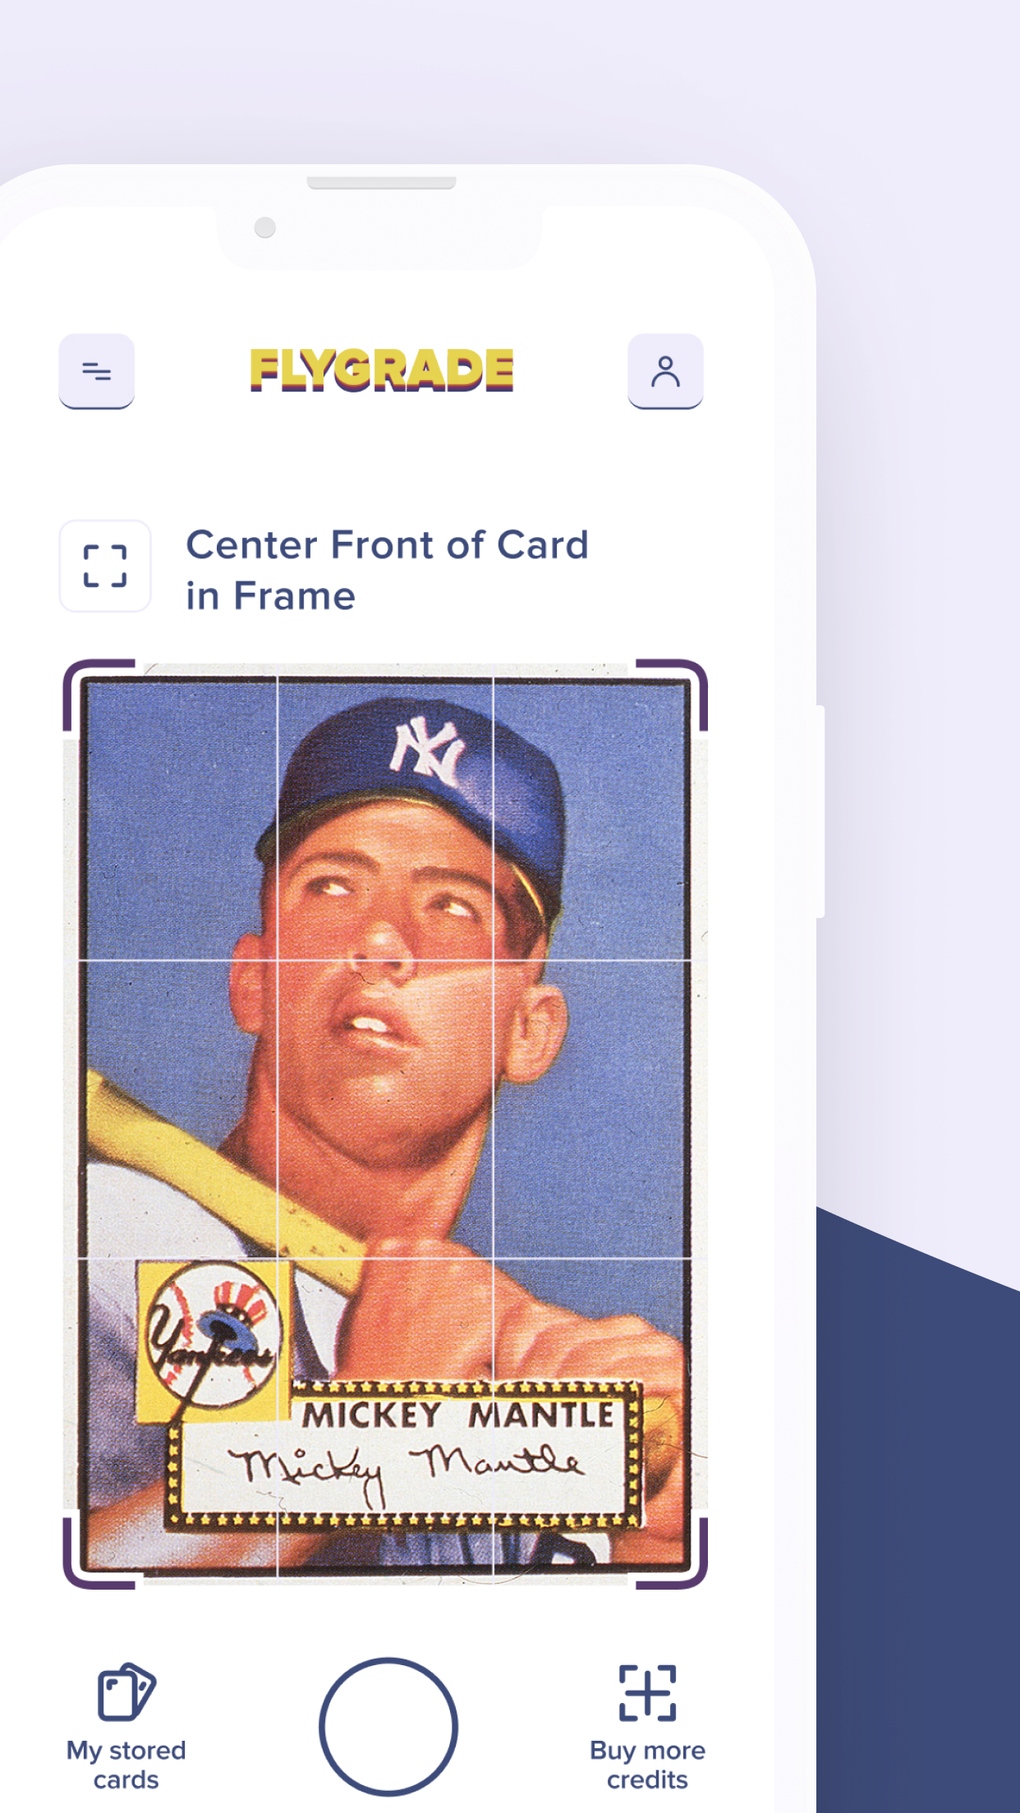Tap the bottom-left purple frame corner

[x=98, y=1553]
